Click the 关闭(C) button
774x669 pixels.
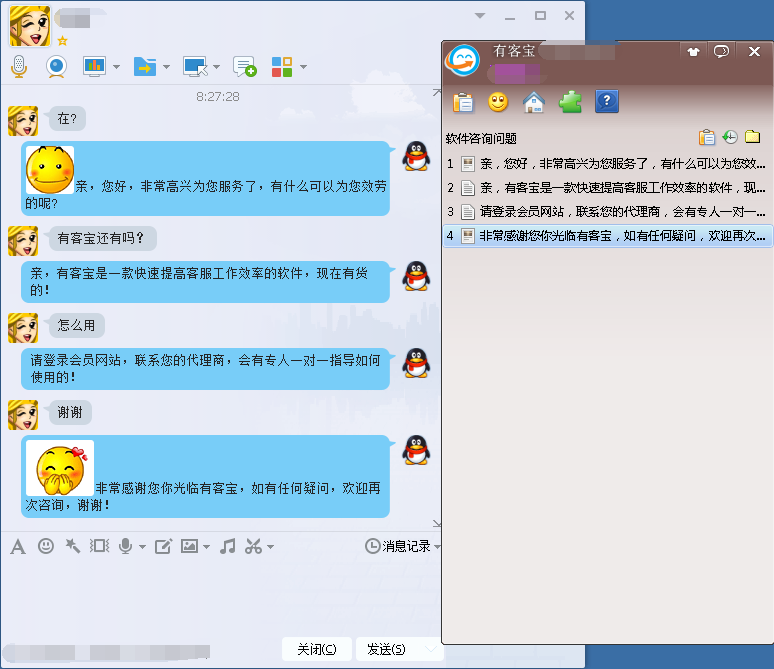pyautogui.click(x=317, y=649)
